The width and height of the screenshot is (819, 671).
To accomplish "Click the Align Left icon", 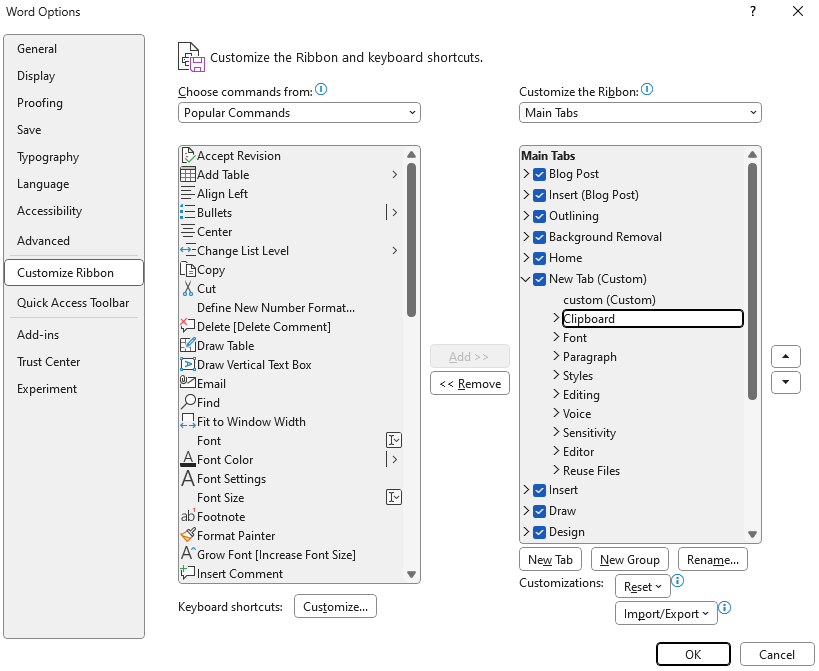I will coord(188,194).
